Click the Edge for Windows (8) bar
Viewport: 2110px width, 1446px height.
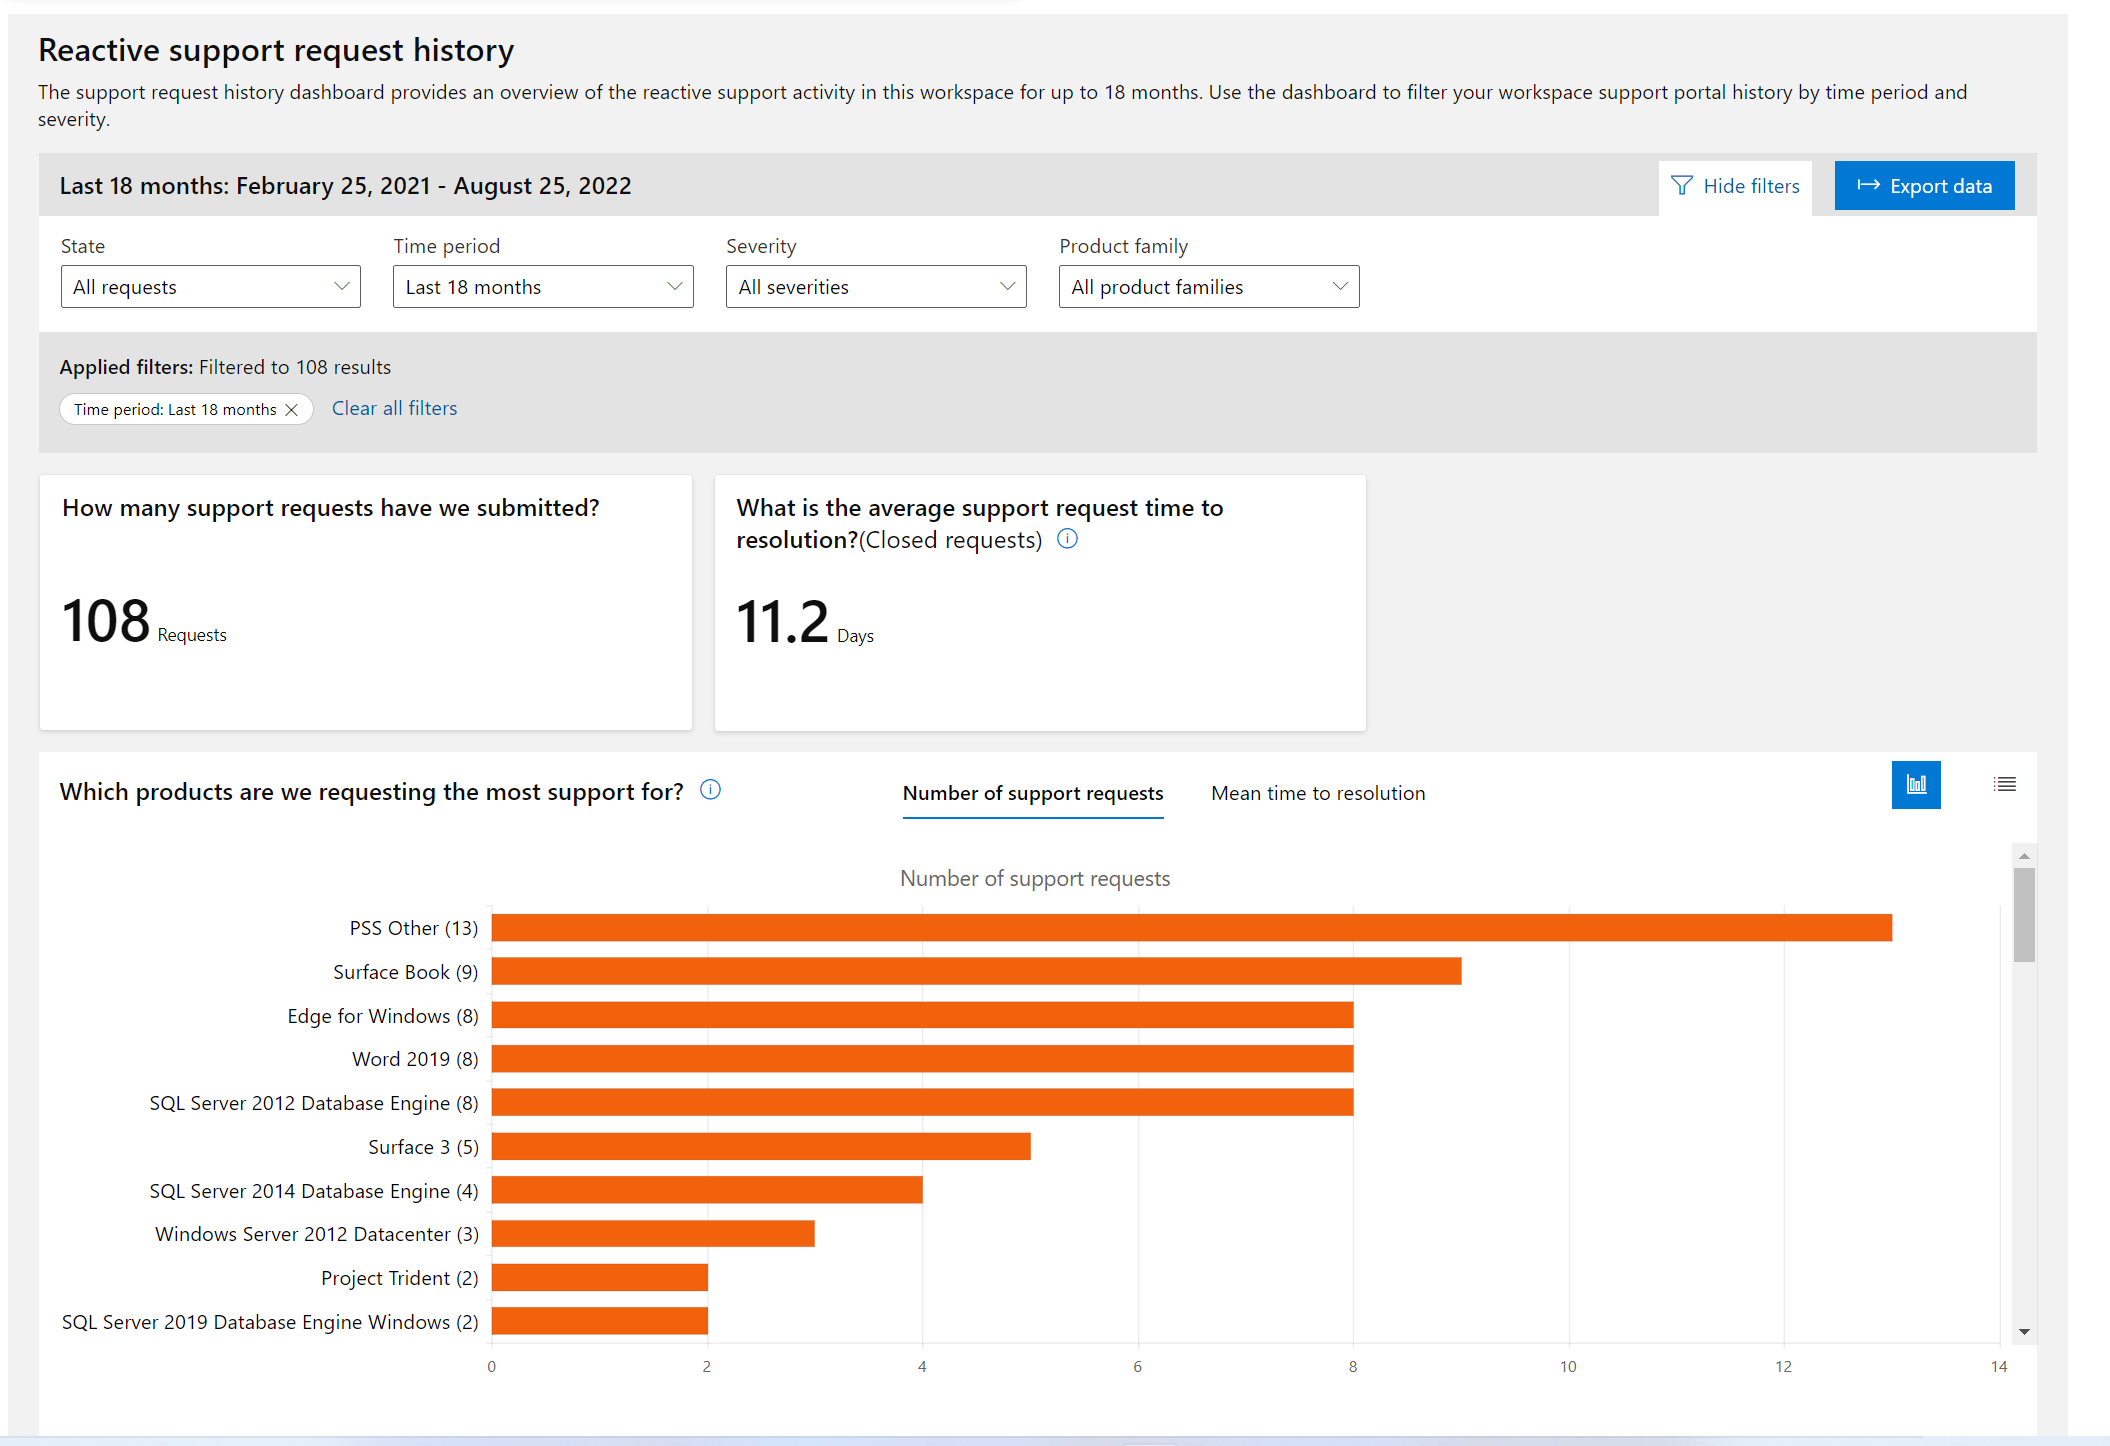click(922, 1015)
